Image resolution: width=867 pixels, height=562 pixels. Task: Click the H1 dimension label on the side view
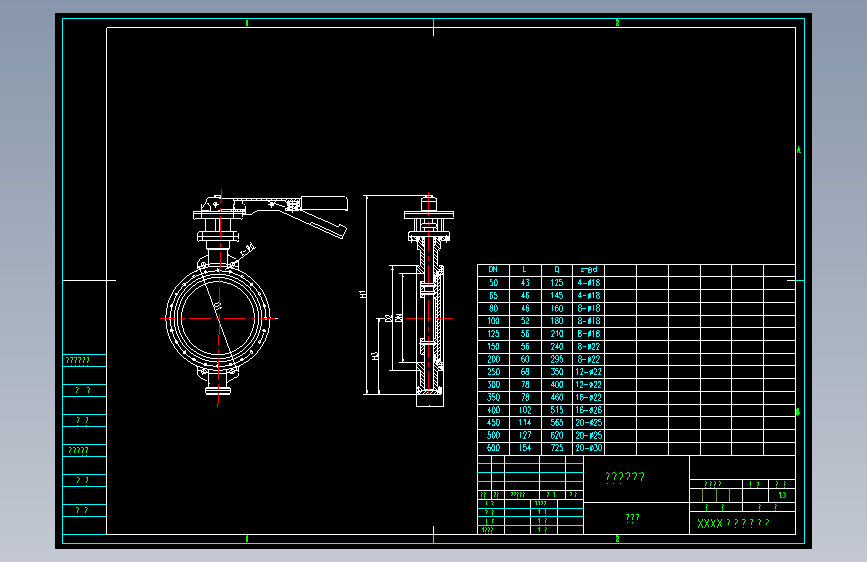(363, 294)
